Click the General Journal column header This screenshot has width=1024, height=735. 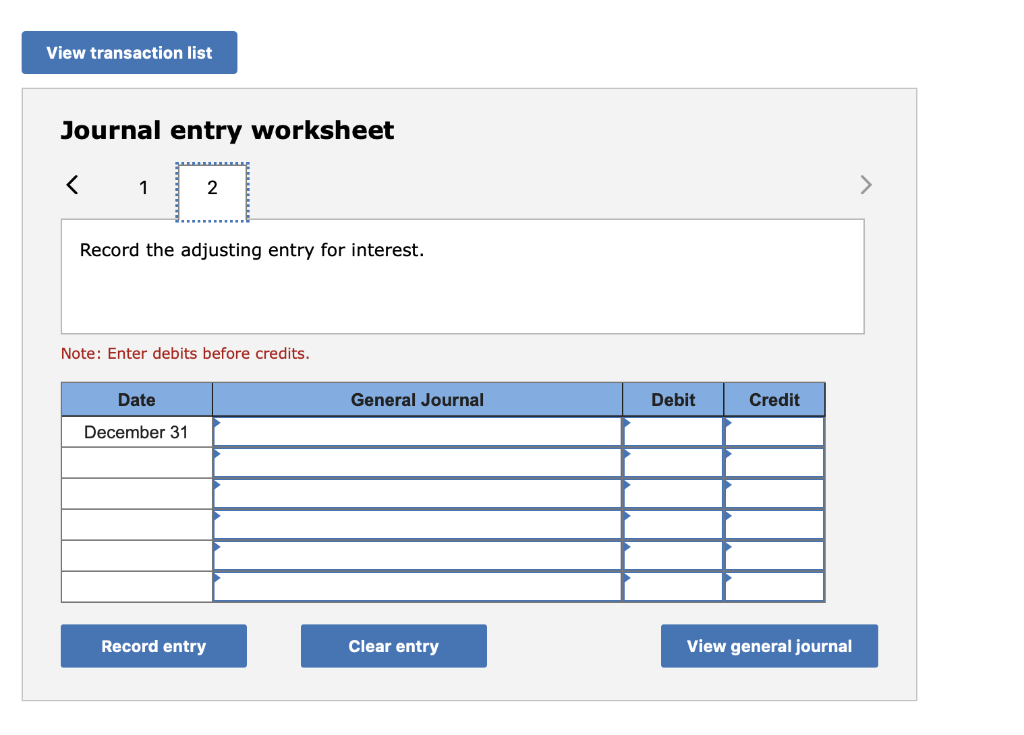[x=417, y=399]
